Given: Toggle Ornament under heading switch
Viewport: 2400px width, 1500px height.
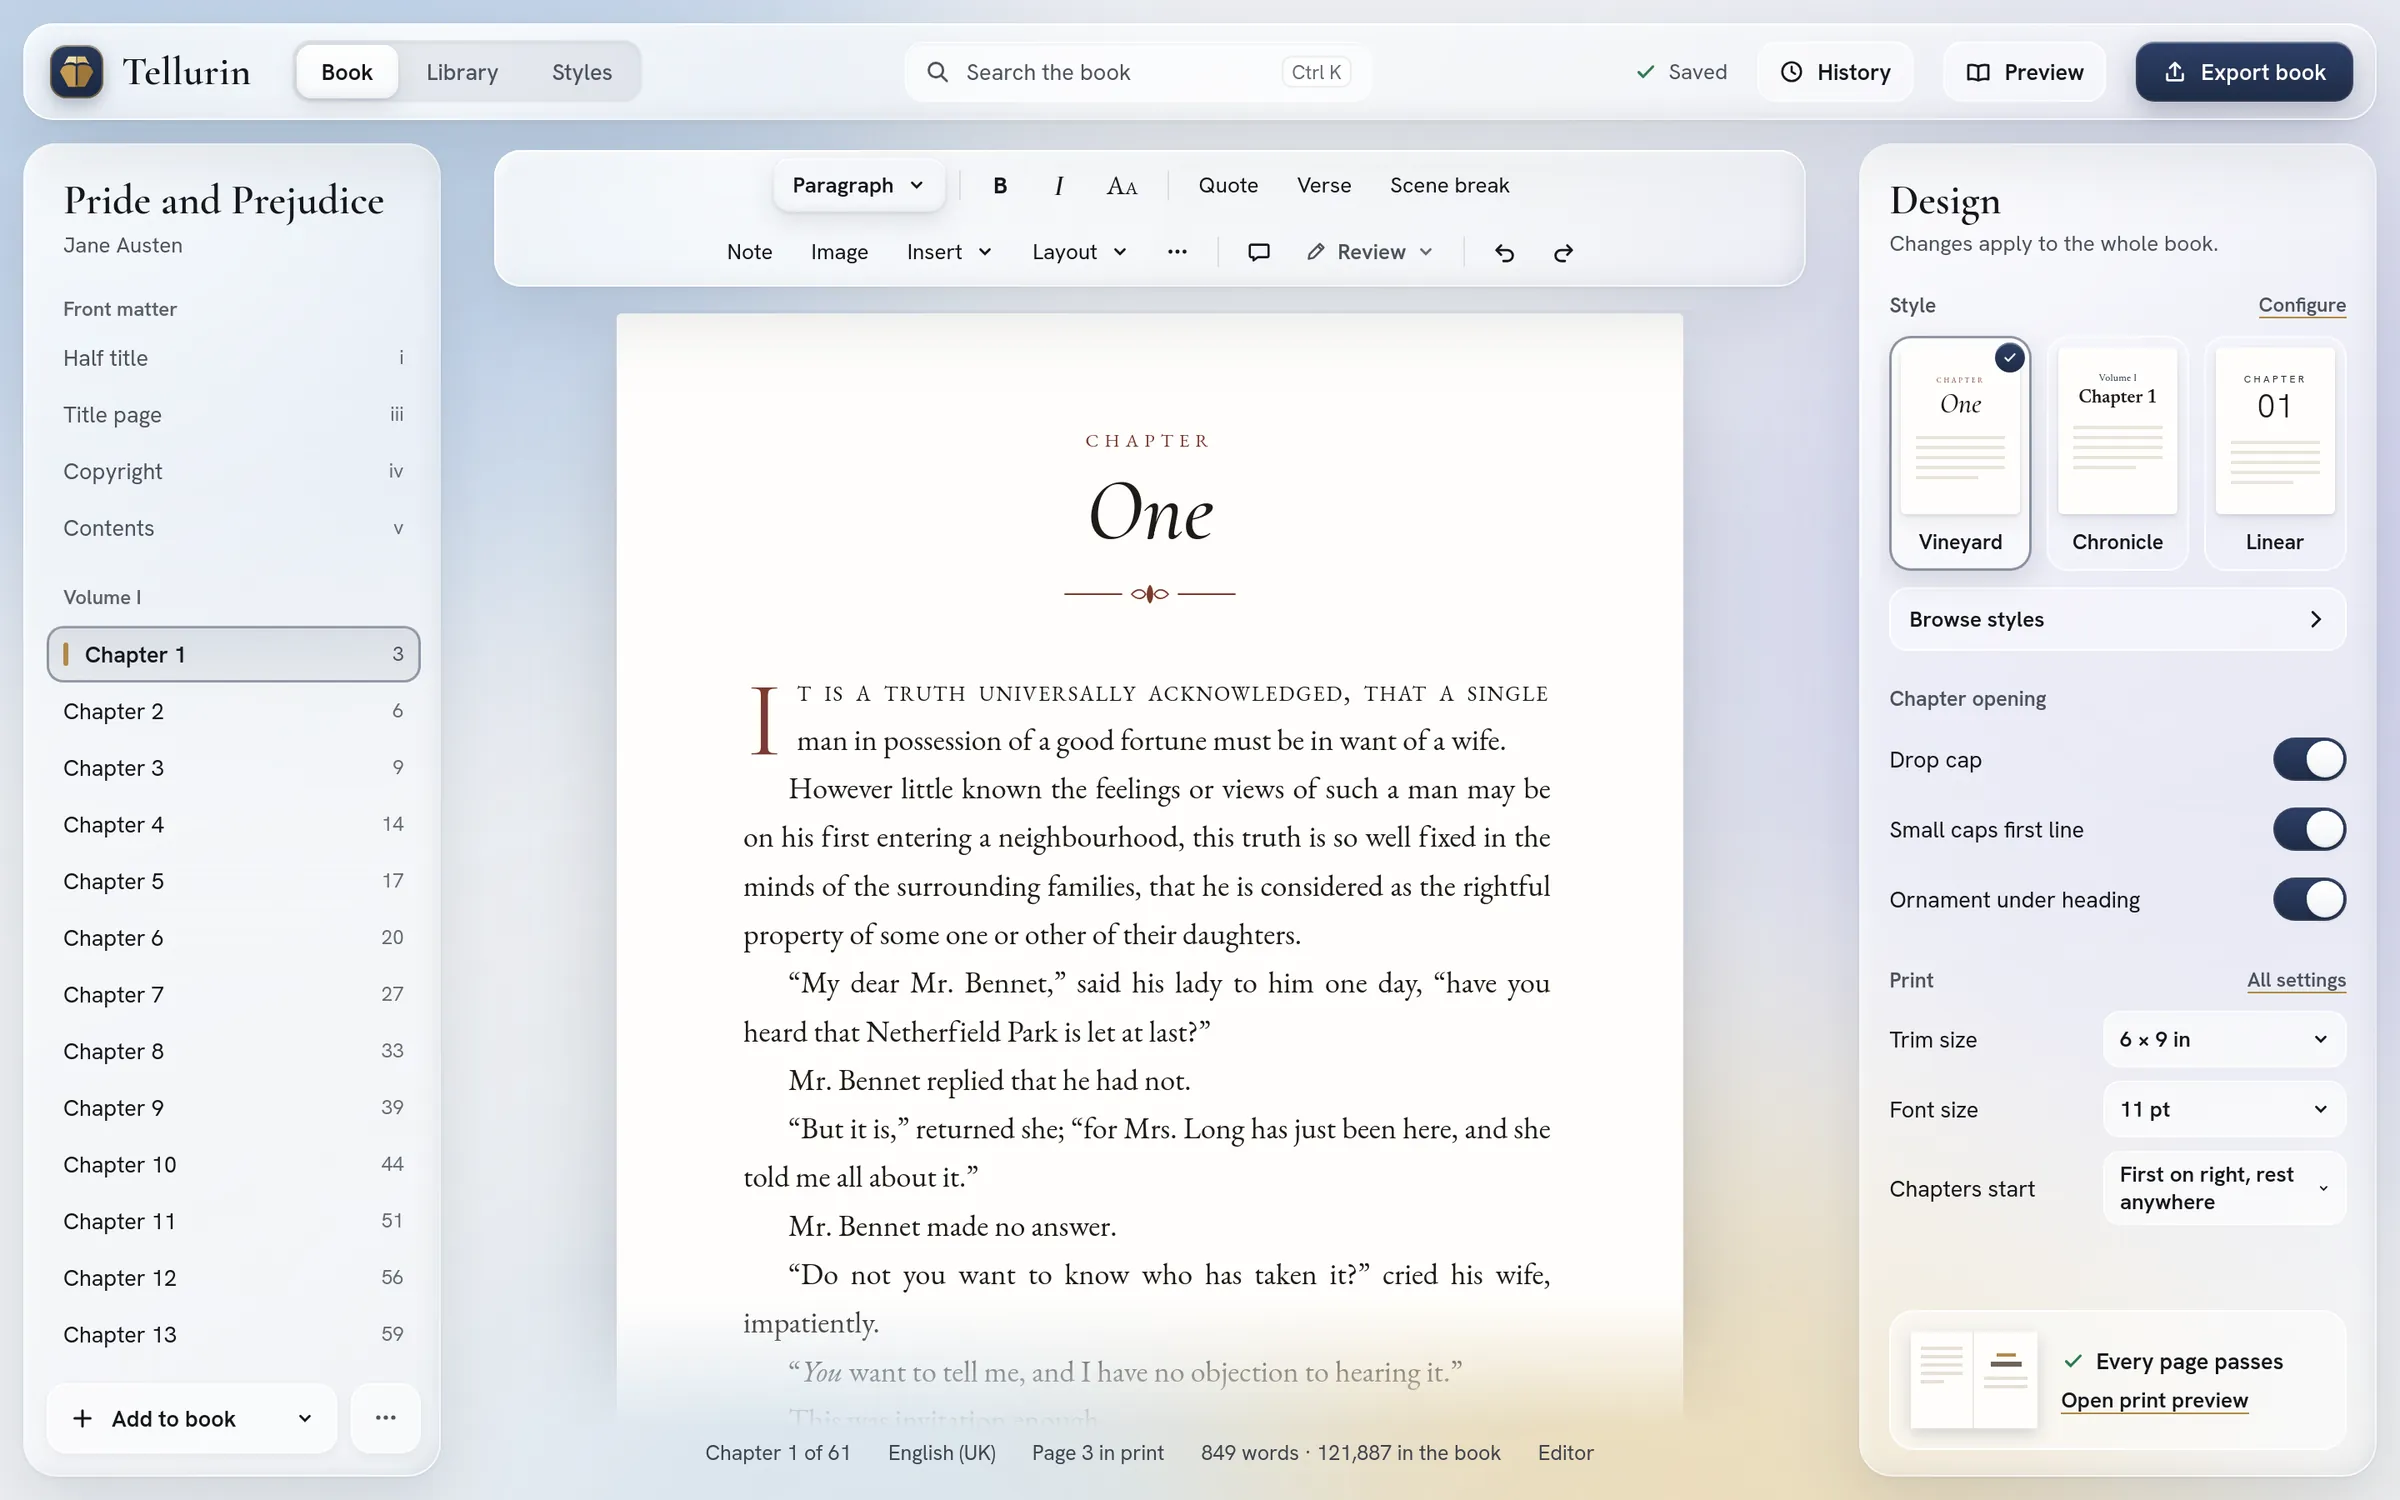Looking at the screenshot, I should pyautogui.click(x=2309, y=900).
